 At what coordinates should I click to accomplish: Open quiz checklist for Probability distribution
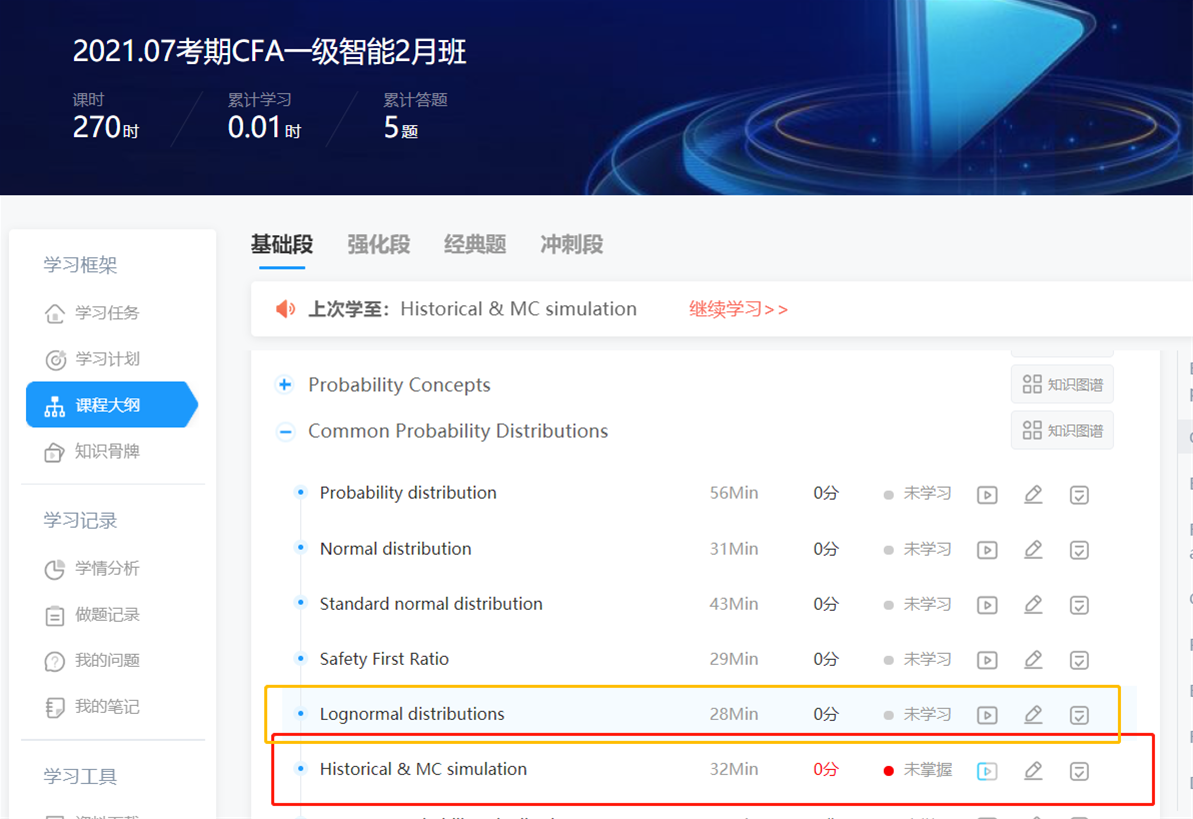1079,495
